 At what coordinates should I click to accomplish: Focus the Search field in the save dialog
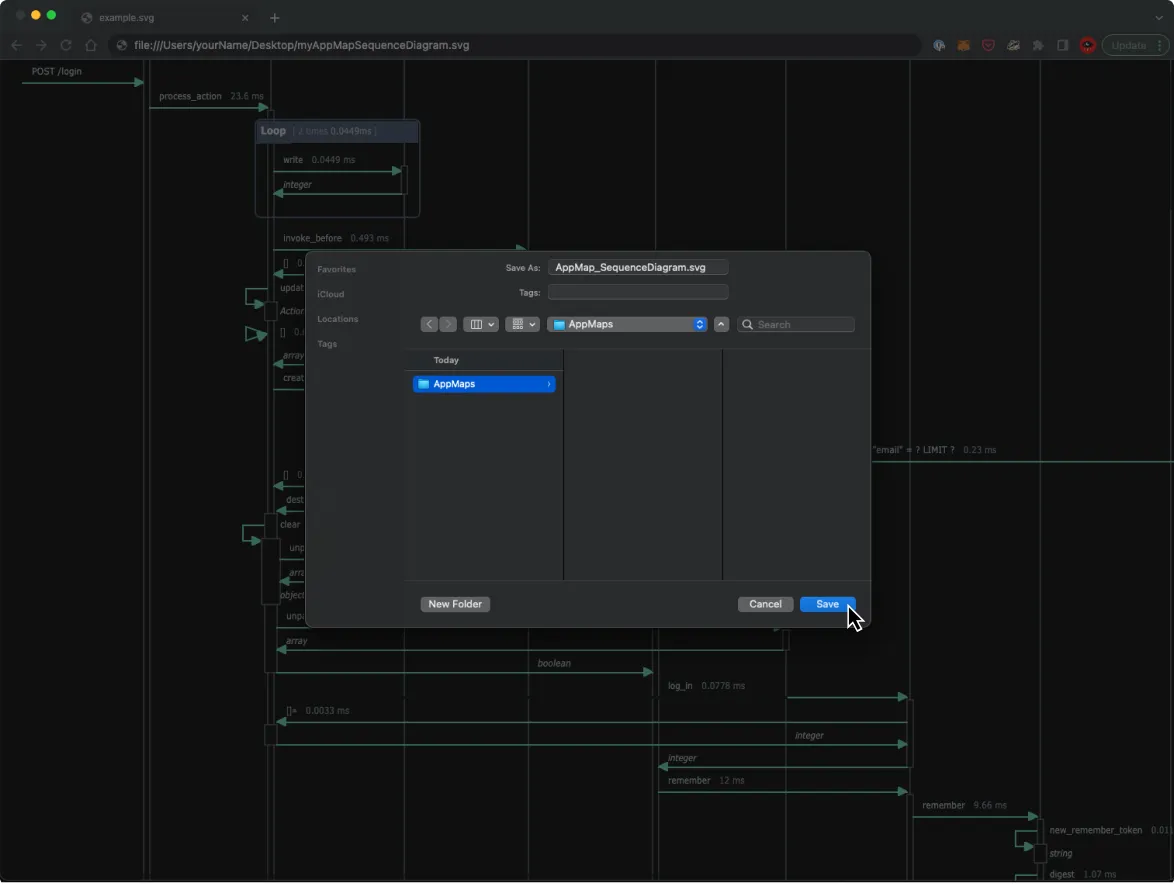(796, 324)
